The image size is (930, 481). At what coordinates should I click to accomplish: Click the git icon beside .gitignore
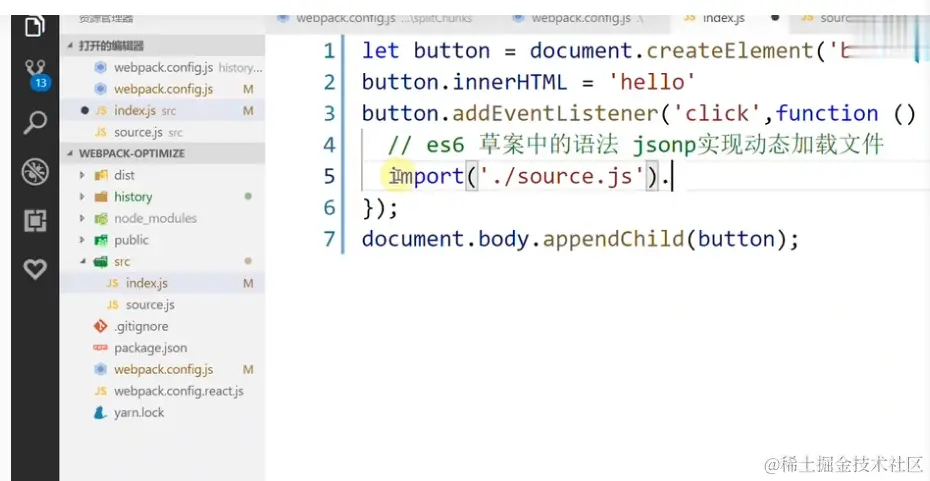tap(100, 326)
